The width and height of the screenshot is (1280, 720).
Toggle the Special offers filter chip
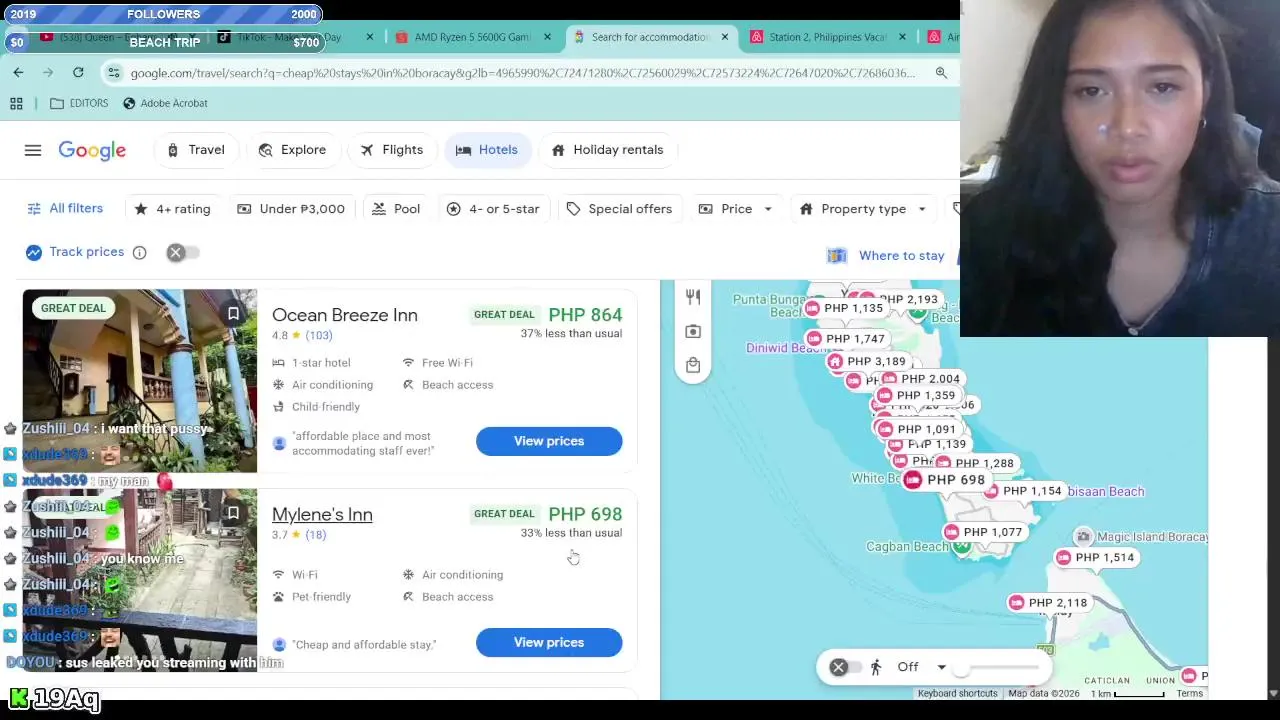click(619, 209)
